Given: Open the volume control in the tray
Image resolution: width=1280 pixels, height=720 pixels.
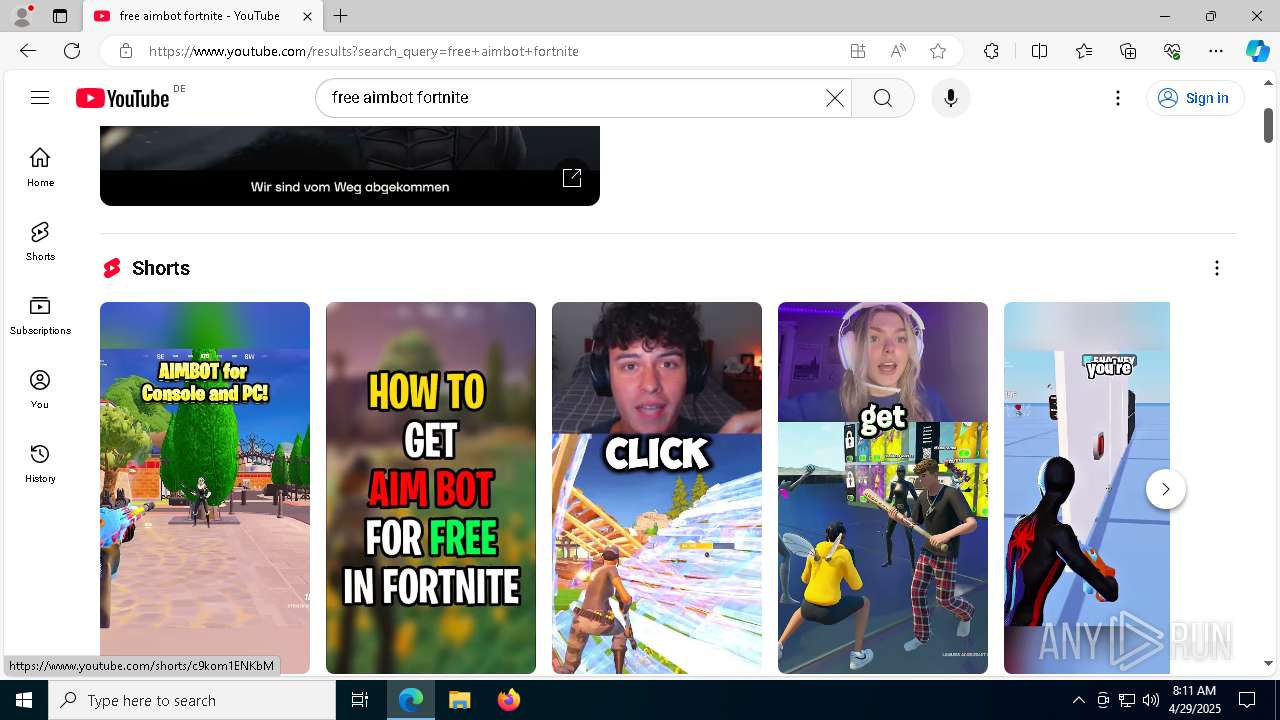Looking at the screenshot, I should [x=1151, y=701].
